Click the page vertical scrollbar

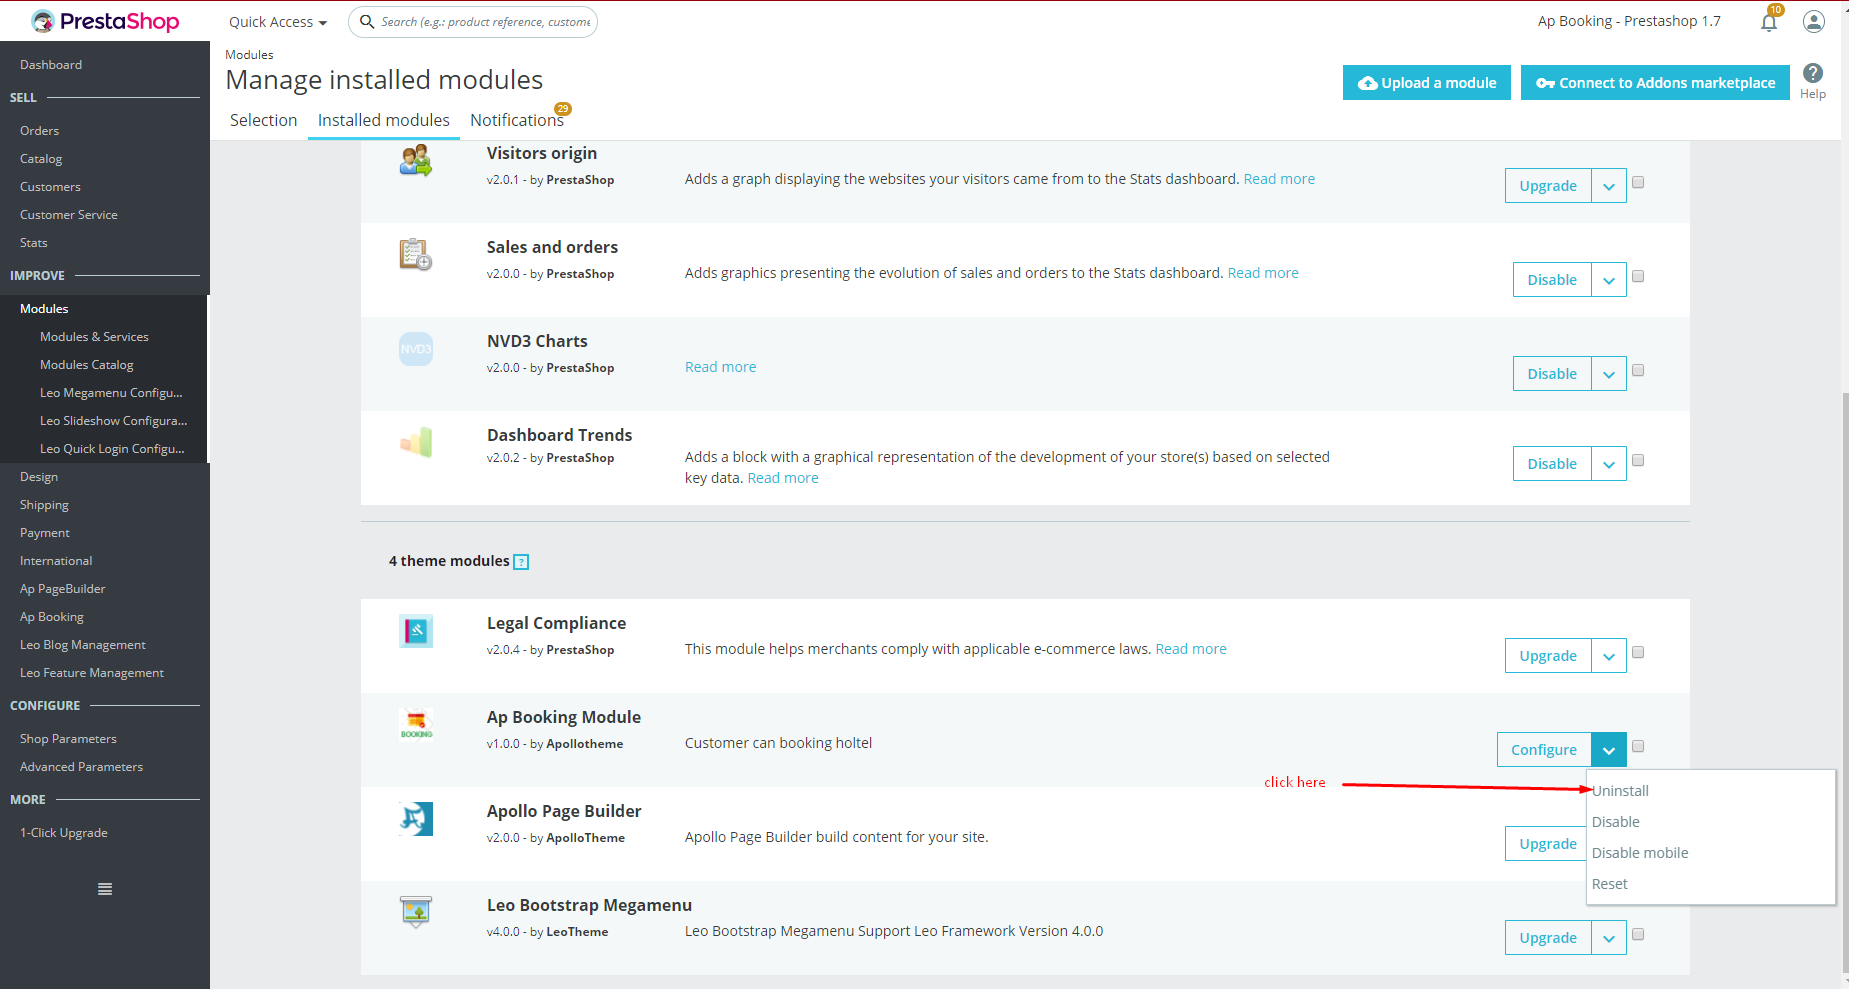click(1844, 680)
